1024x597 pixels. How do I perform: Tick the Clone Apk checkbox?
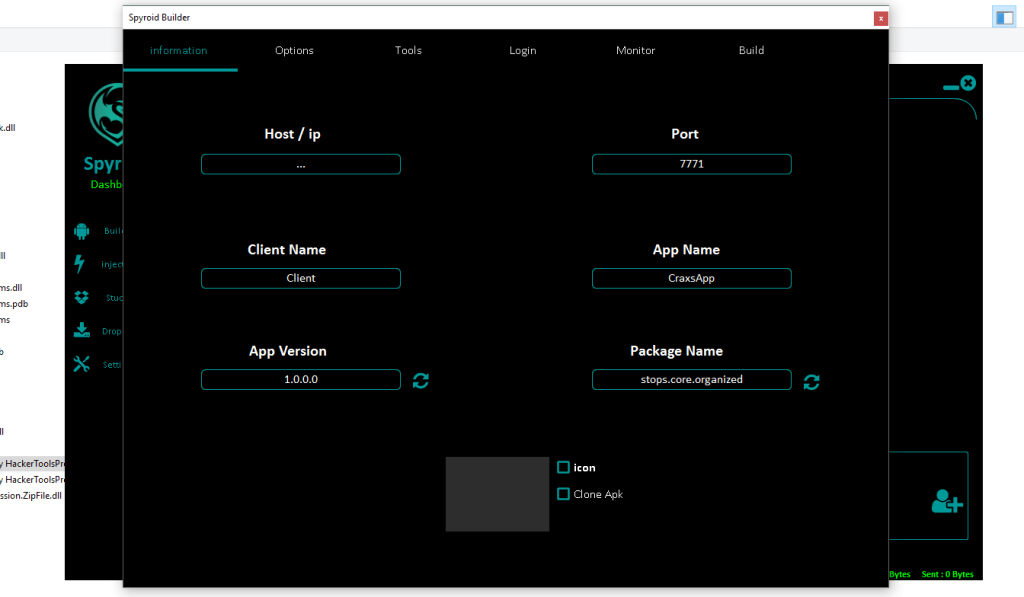tap(563, 494)
